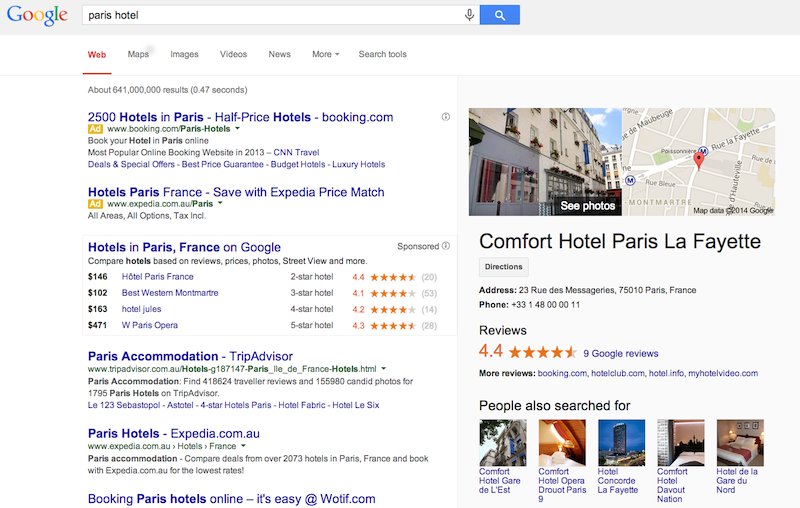Open Search tools options
Screen dimensions: 800x508
(x=383, y=54)
